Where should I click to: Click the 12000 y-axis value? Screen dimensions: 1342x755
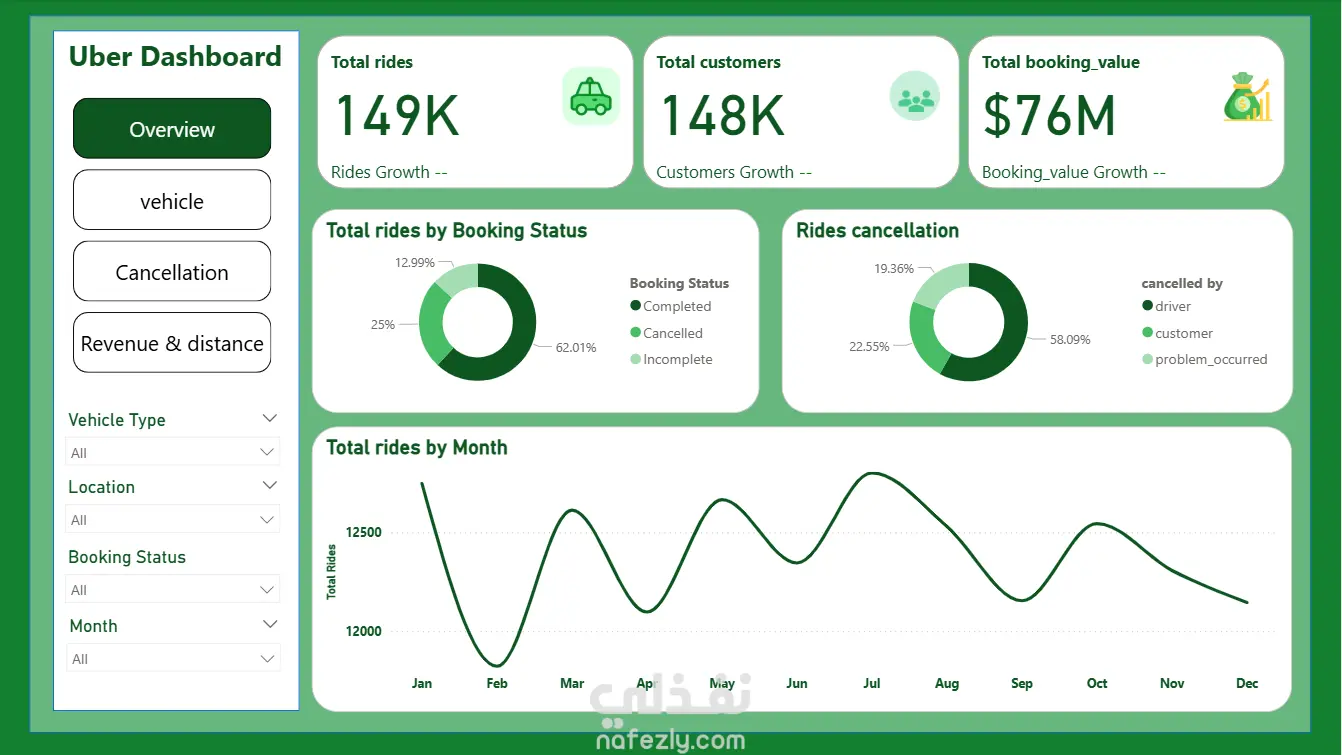364,631
